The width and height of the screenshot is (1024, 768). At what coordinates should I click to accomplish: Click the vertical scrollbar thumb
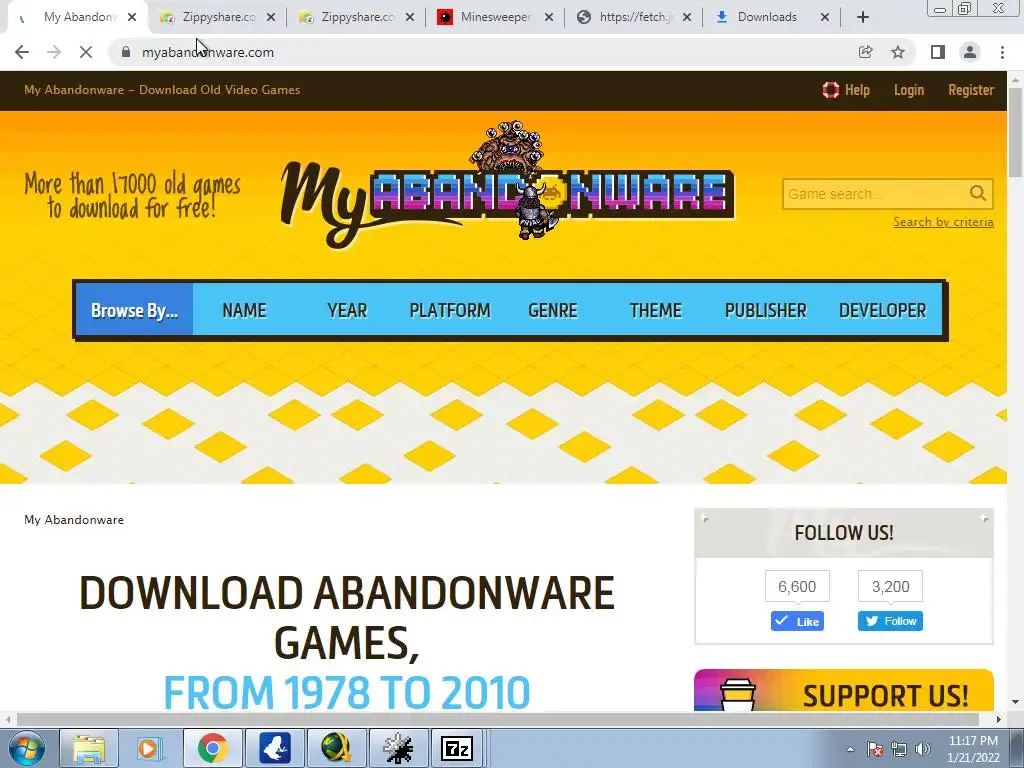1016,131
